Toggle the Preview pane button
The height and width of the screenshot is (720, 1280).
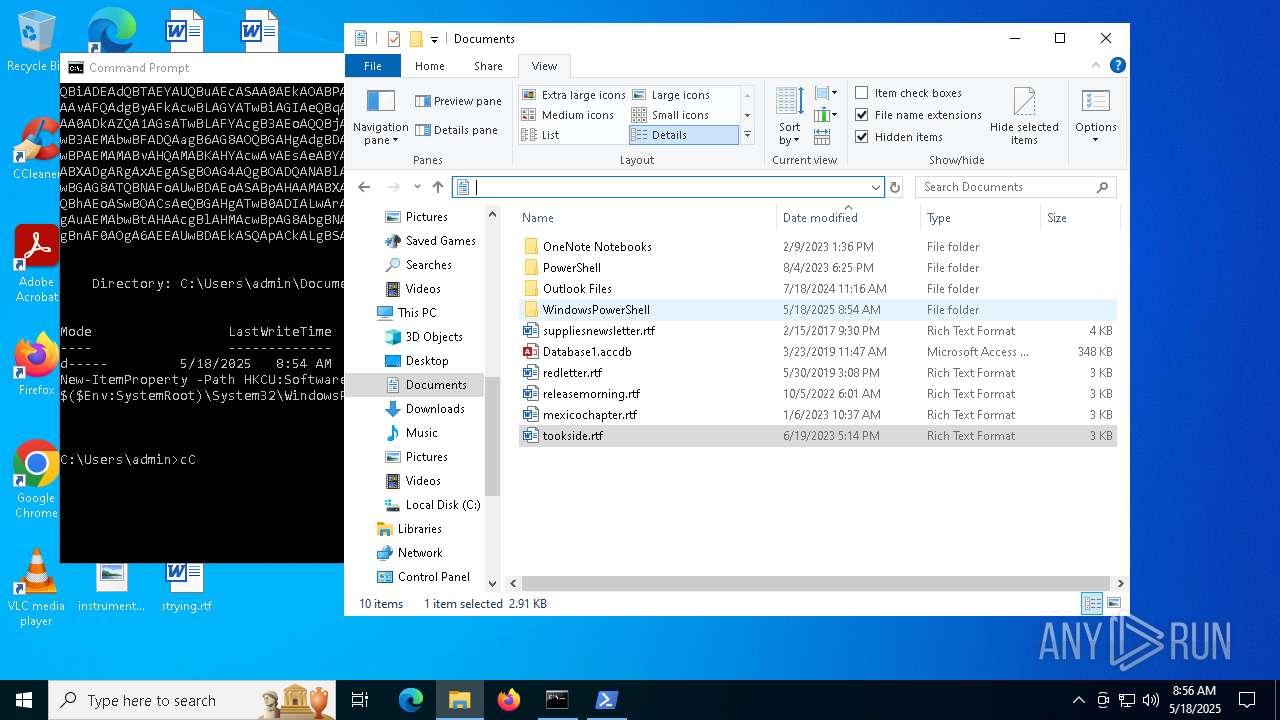pyautogui.click(x=458, y=101)
